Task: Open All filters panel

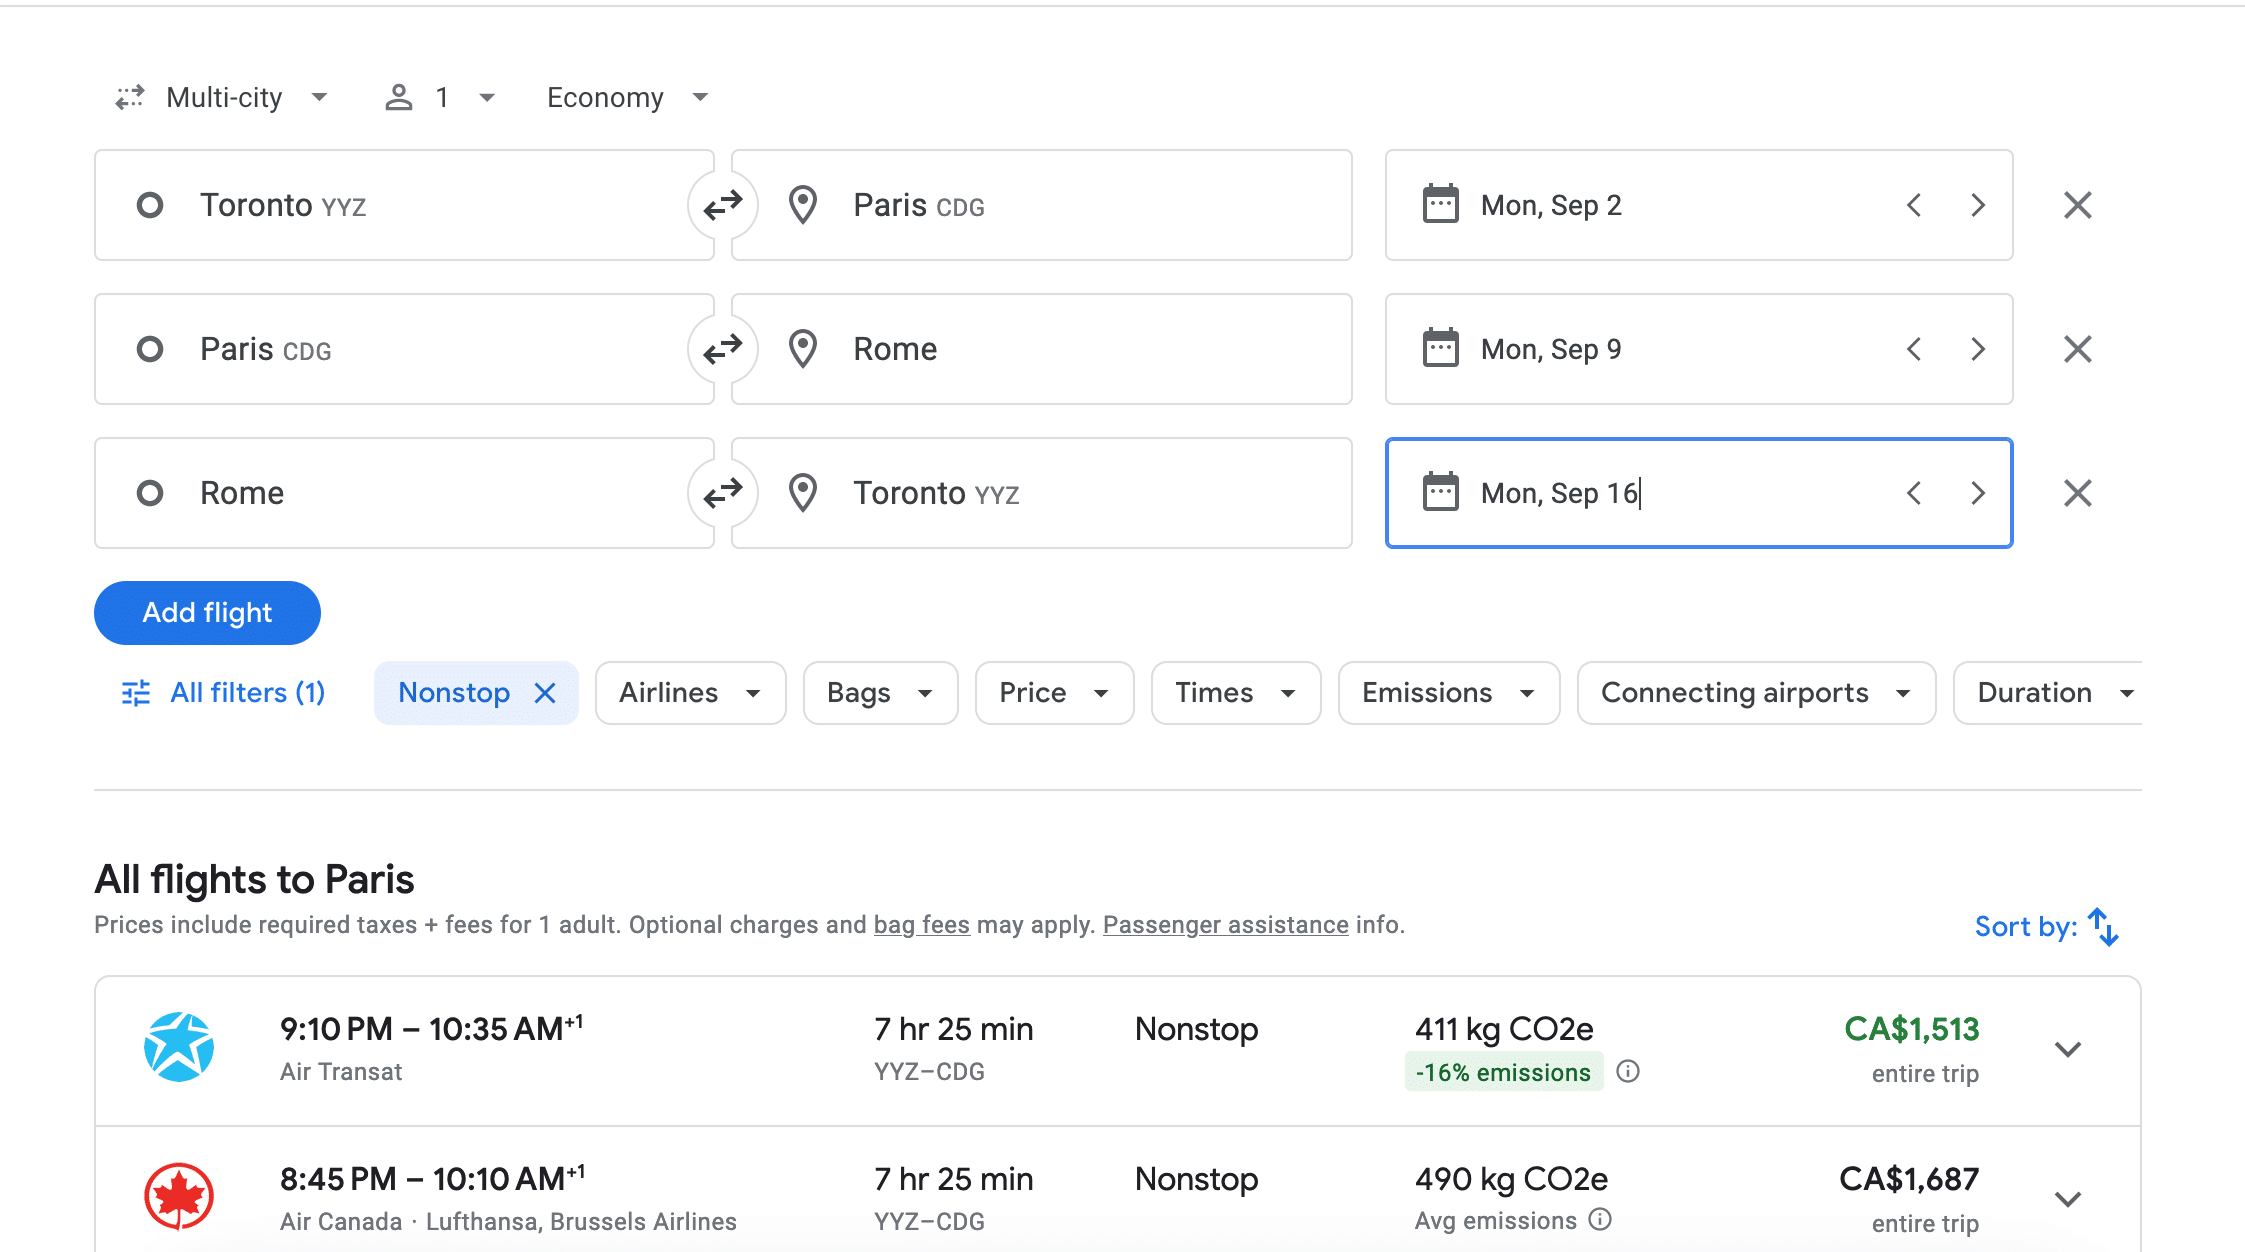Action: pos(224,693)
